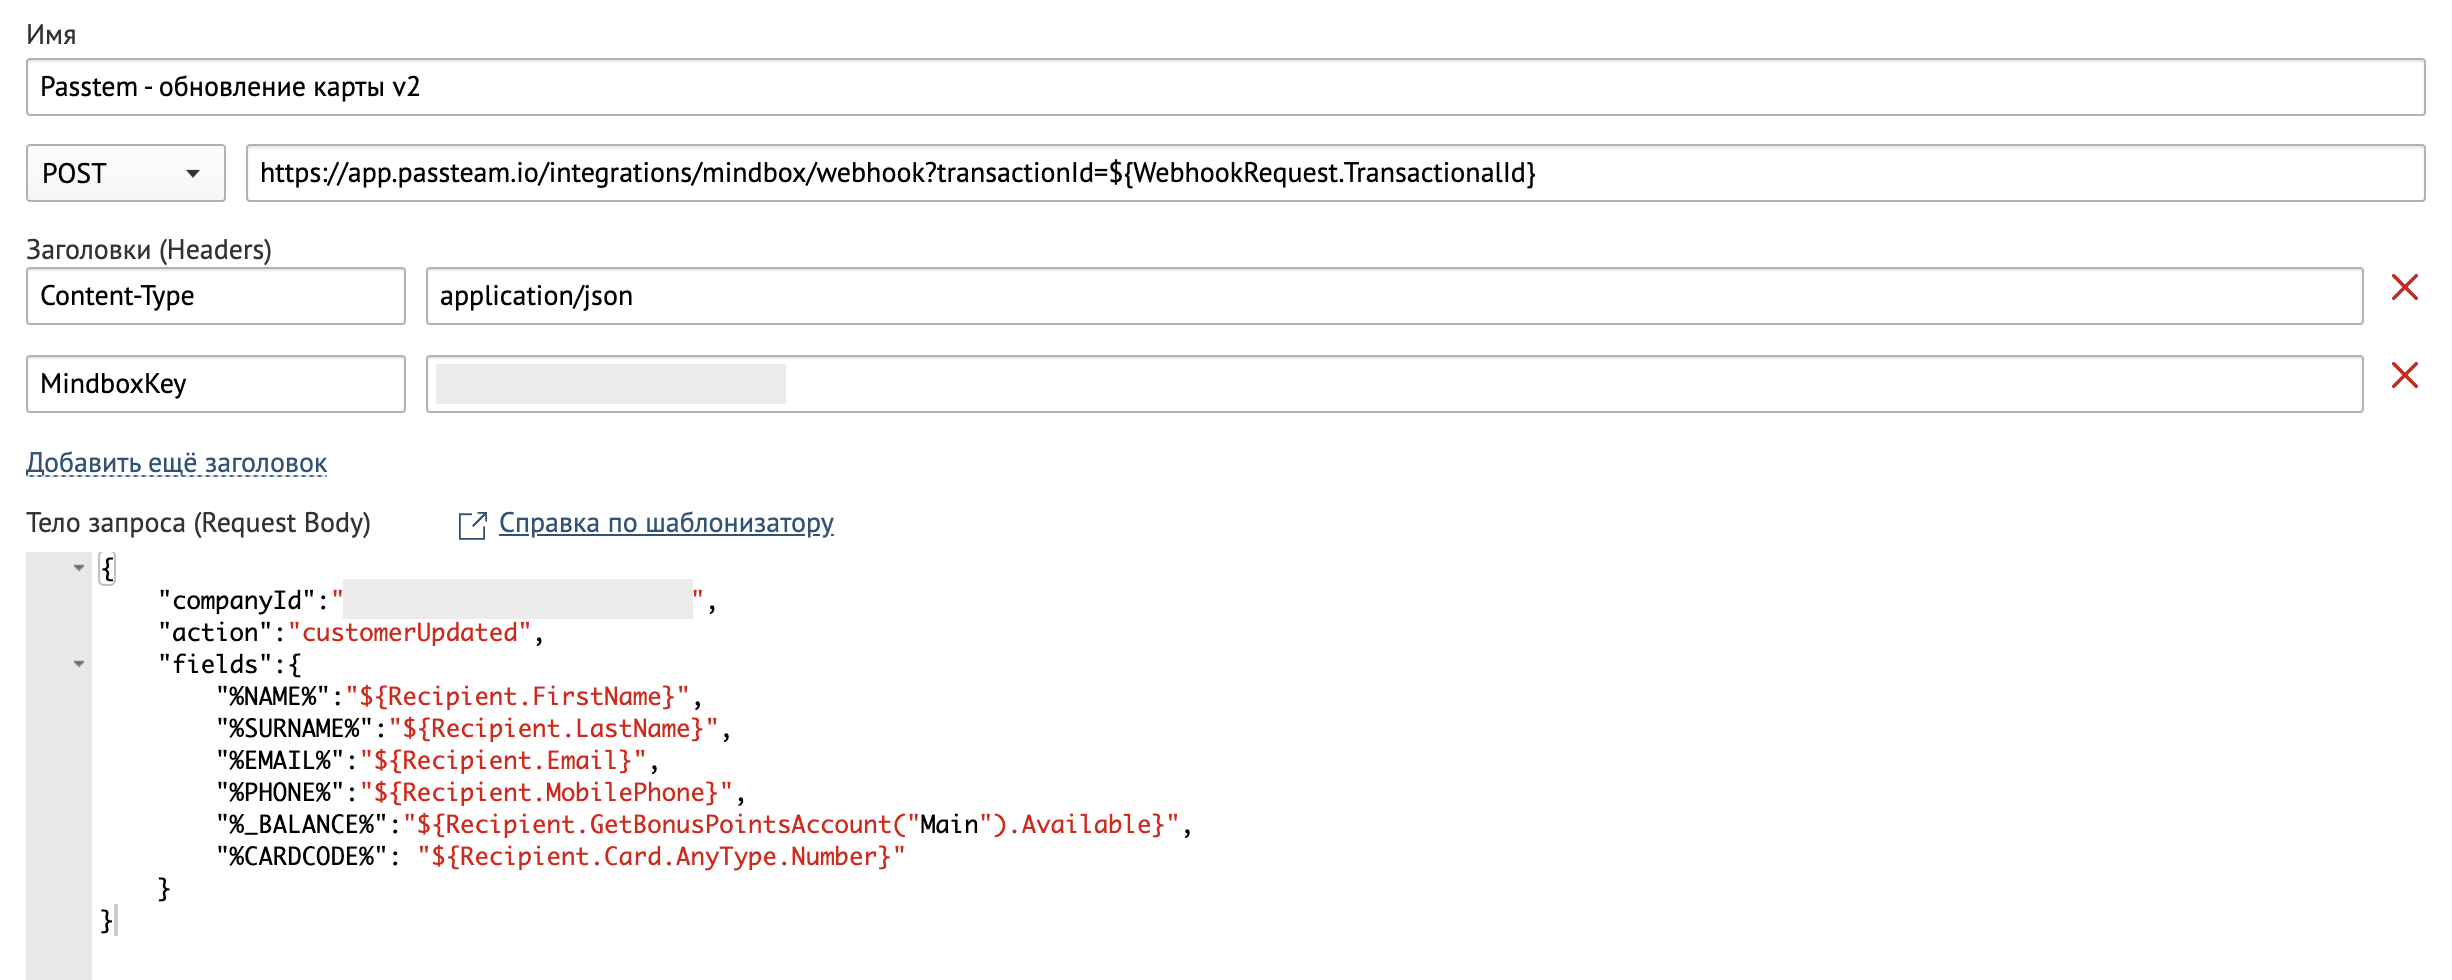Collapse the root JSON object fold arrow

(79, 567)
